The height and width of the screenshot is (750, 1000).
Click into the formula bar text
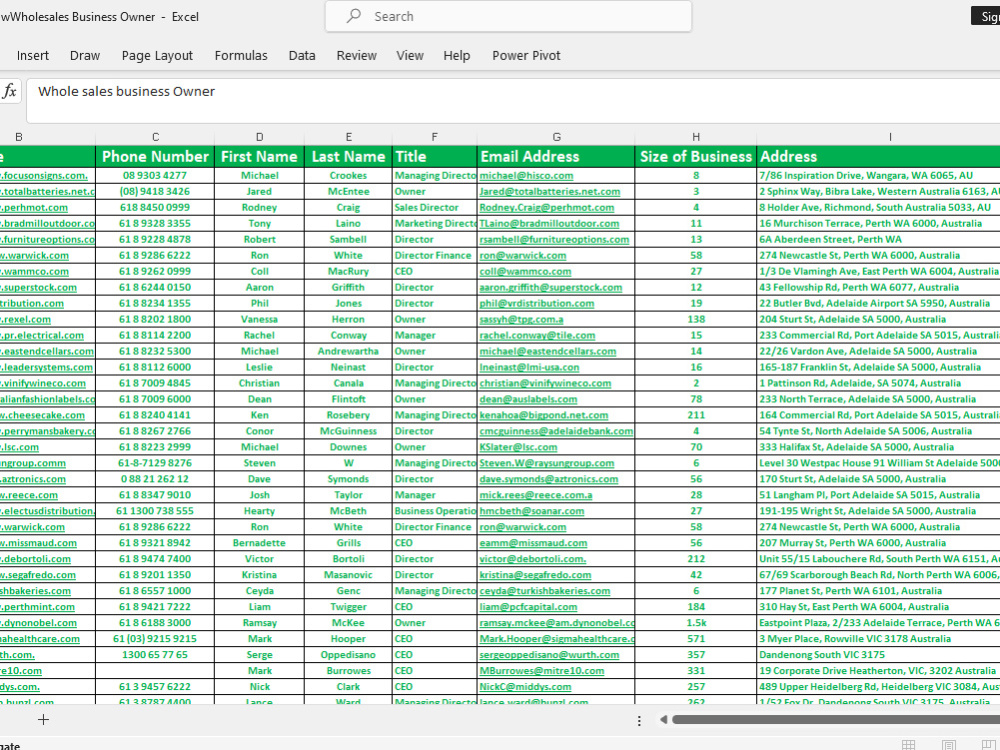(126, 91)
